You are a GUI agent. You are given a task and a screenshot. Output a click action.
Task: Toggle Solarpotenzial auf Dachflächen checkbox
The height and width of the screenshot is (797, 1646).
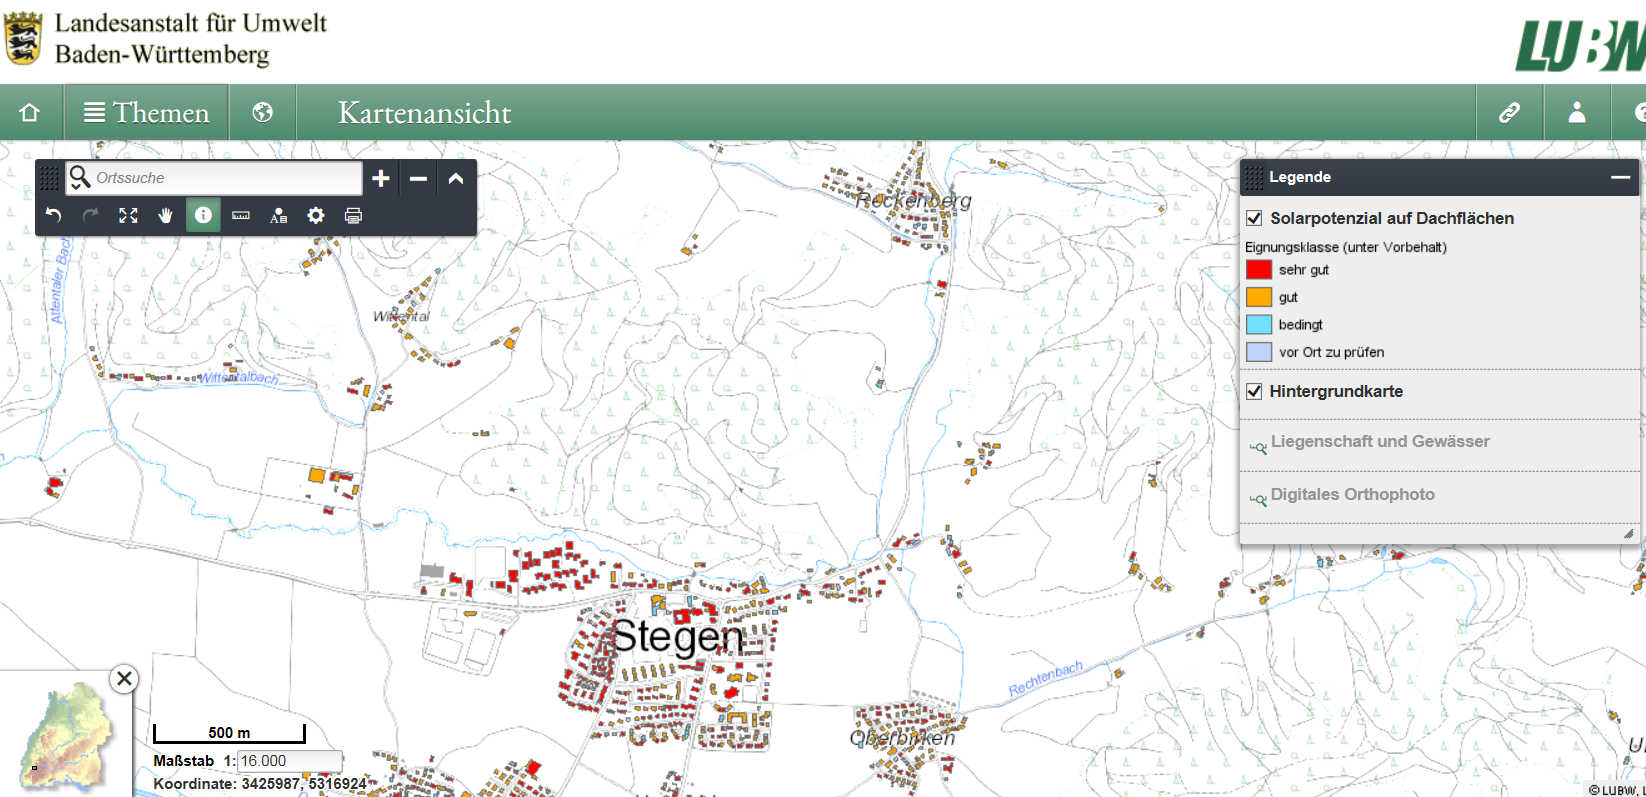pos(1254,218)
